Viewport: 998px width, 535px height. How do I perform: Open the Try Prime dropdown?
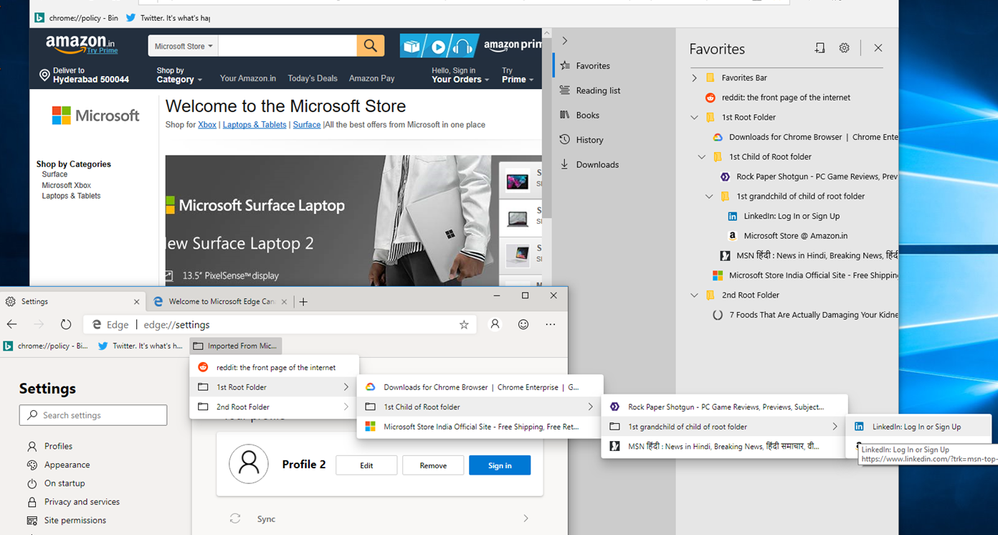pos(517,75)
